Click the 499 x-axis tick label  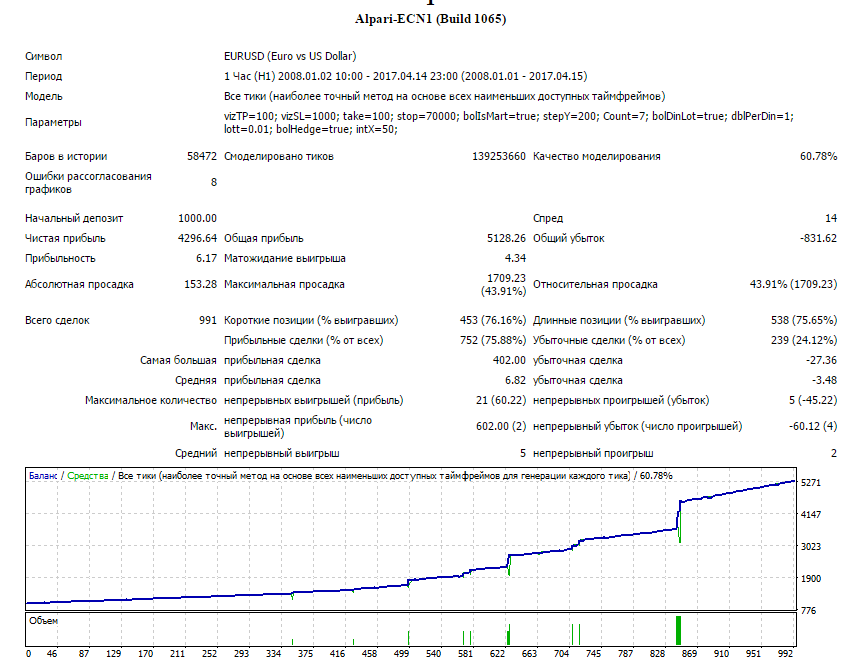click(401, 654)
